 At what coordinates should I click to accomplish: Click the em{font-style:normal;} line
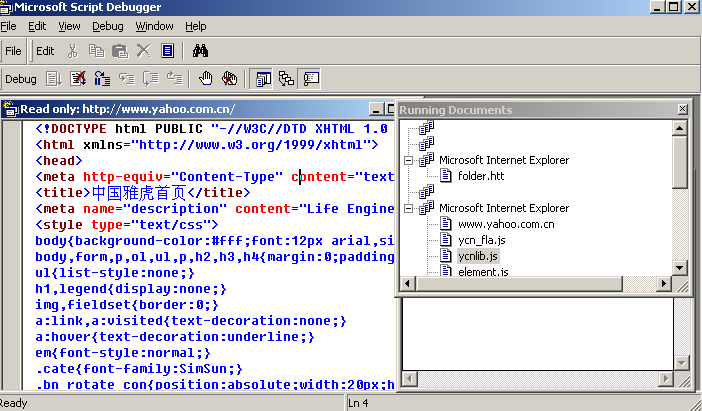(123, 353)
